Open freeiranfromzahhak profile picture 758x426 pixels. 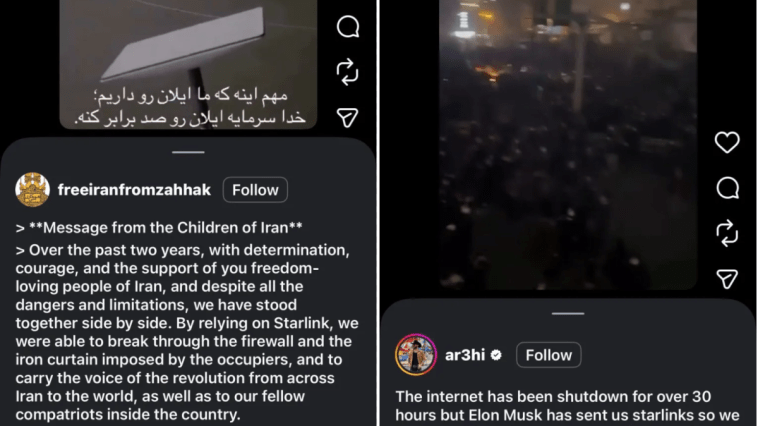click(x=32, y=190)
